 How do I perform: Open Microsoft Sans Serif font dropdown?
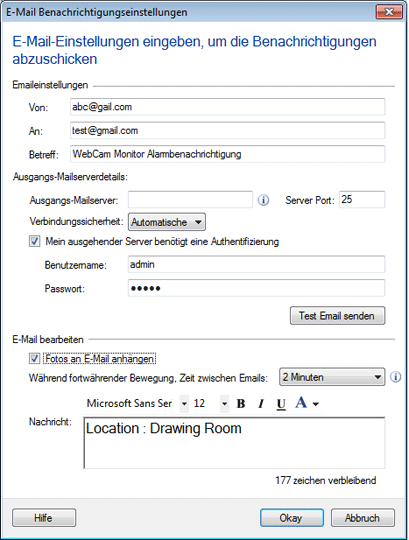pyautogui.click(x=185, y=403)
